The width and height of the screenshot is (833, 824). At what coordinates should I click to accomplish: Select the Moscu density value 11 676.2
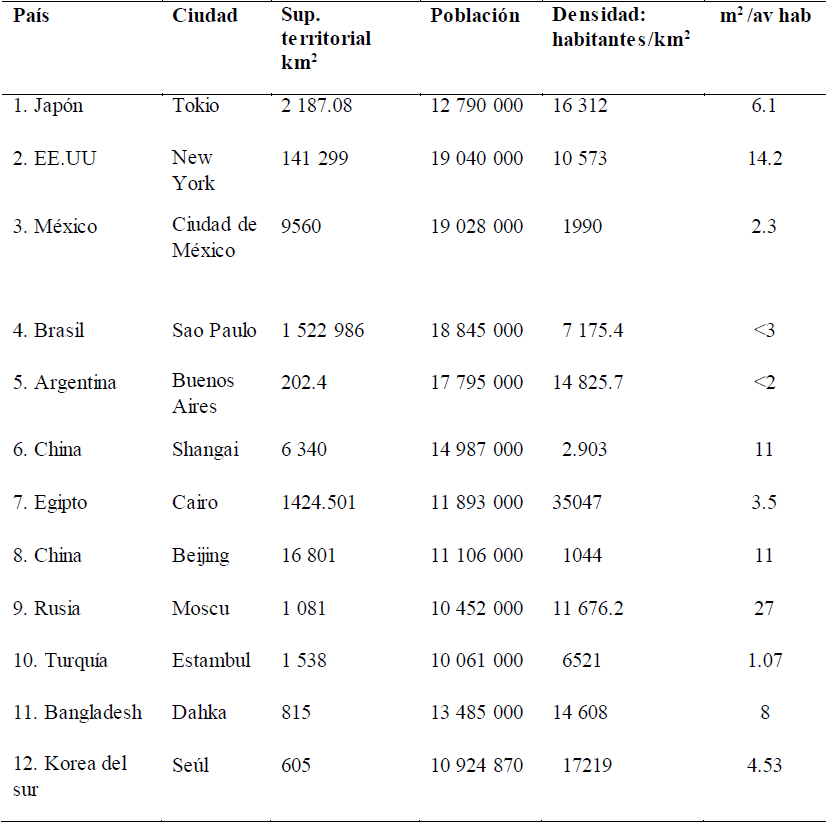600,609
